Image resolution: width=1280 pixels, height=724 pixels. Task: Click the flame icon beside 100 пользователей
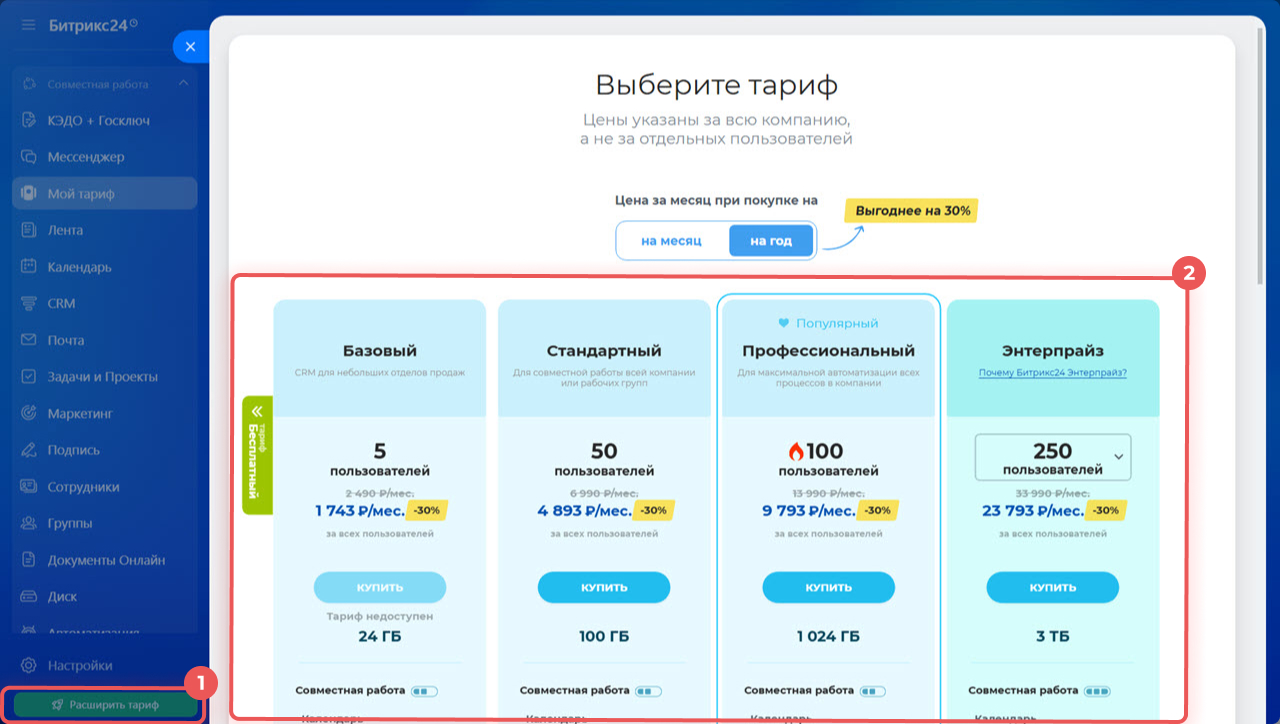click(x=796, y=451)
